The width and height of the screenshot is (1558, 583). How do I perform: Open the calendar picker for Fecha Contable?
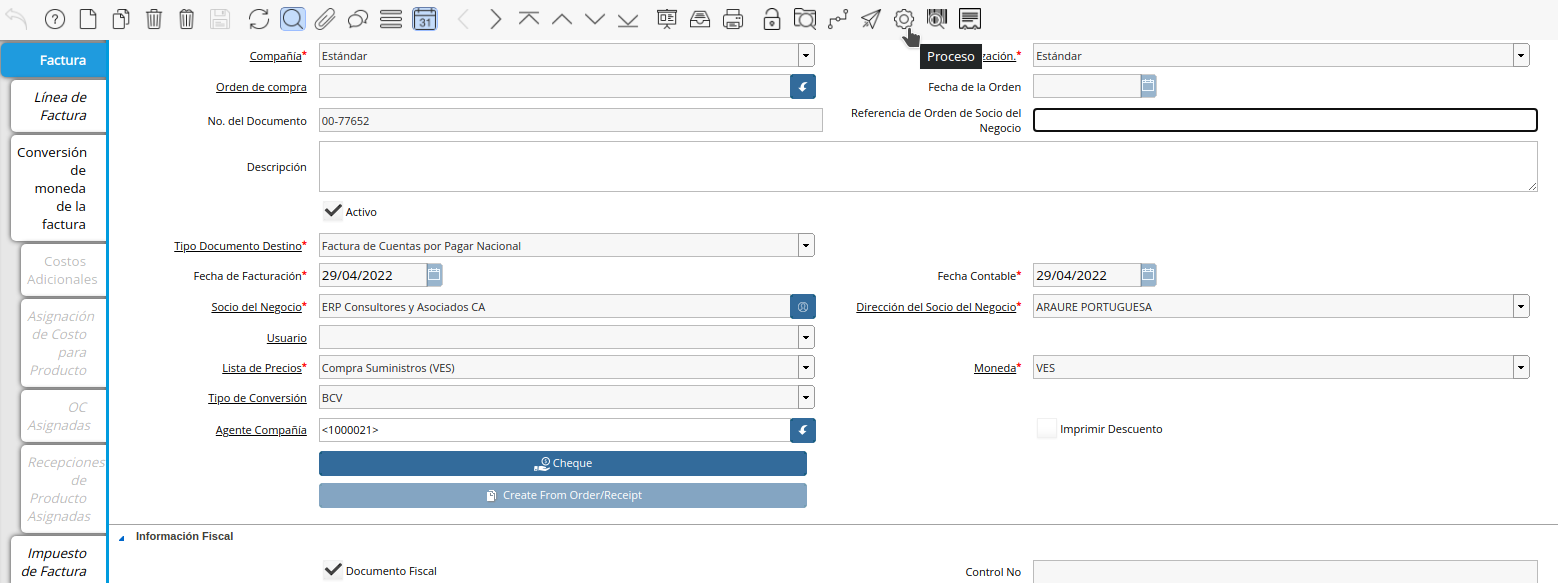pos(1149,275)
